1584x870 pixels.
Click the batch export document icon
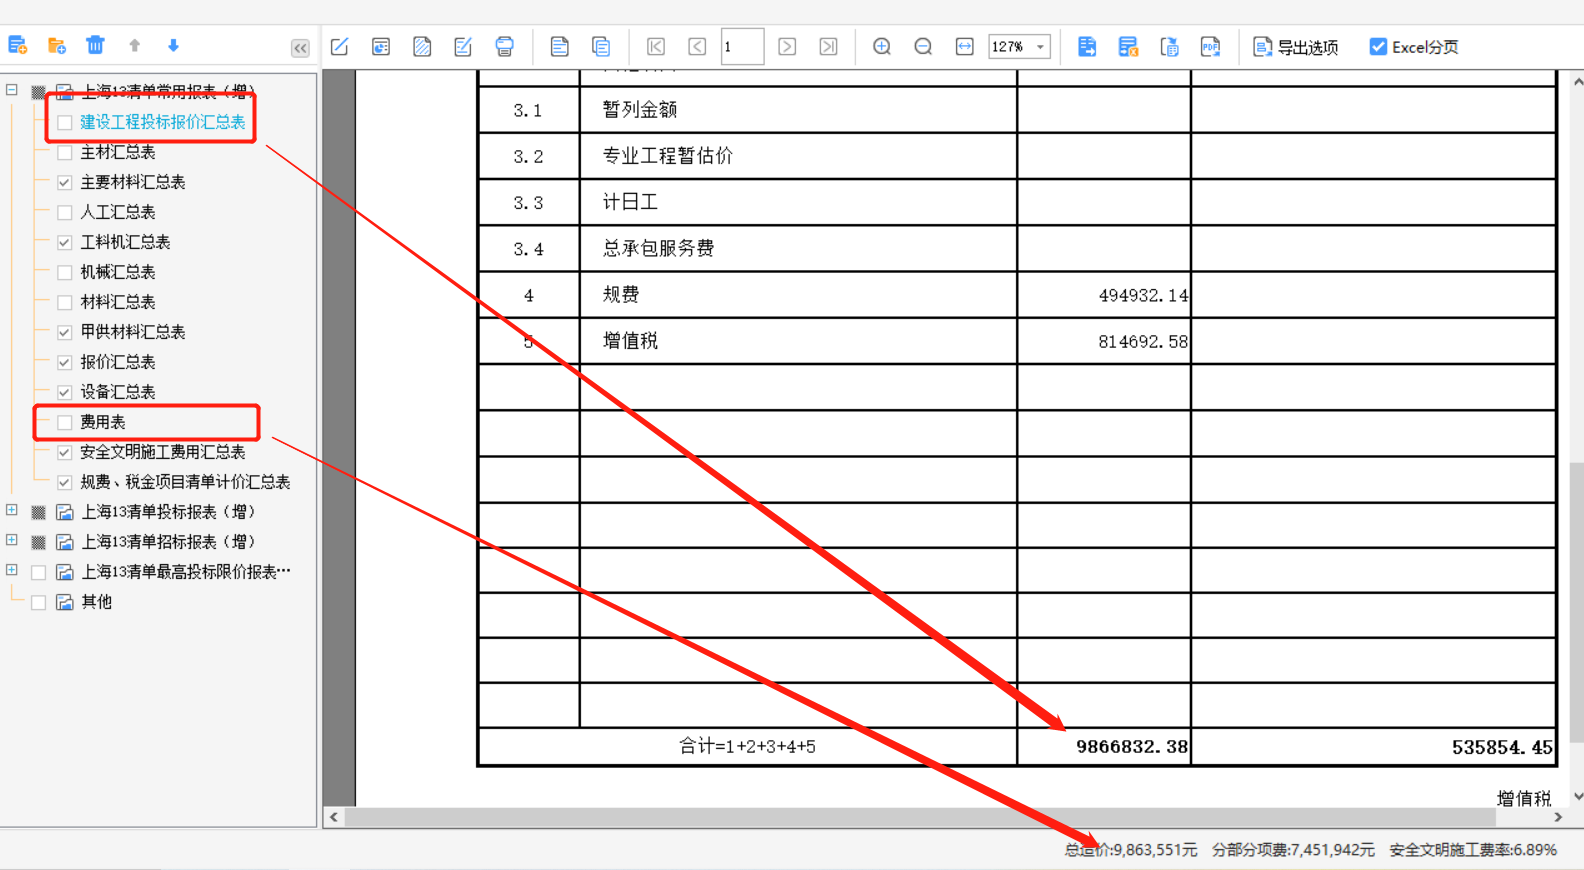click(1169, 46)
